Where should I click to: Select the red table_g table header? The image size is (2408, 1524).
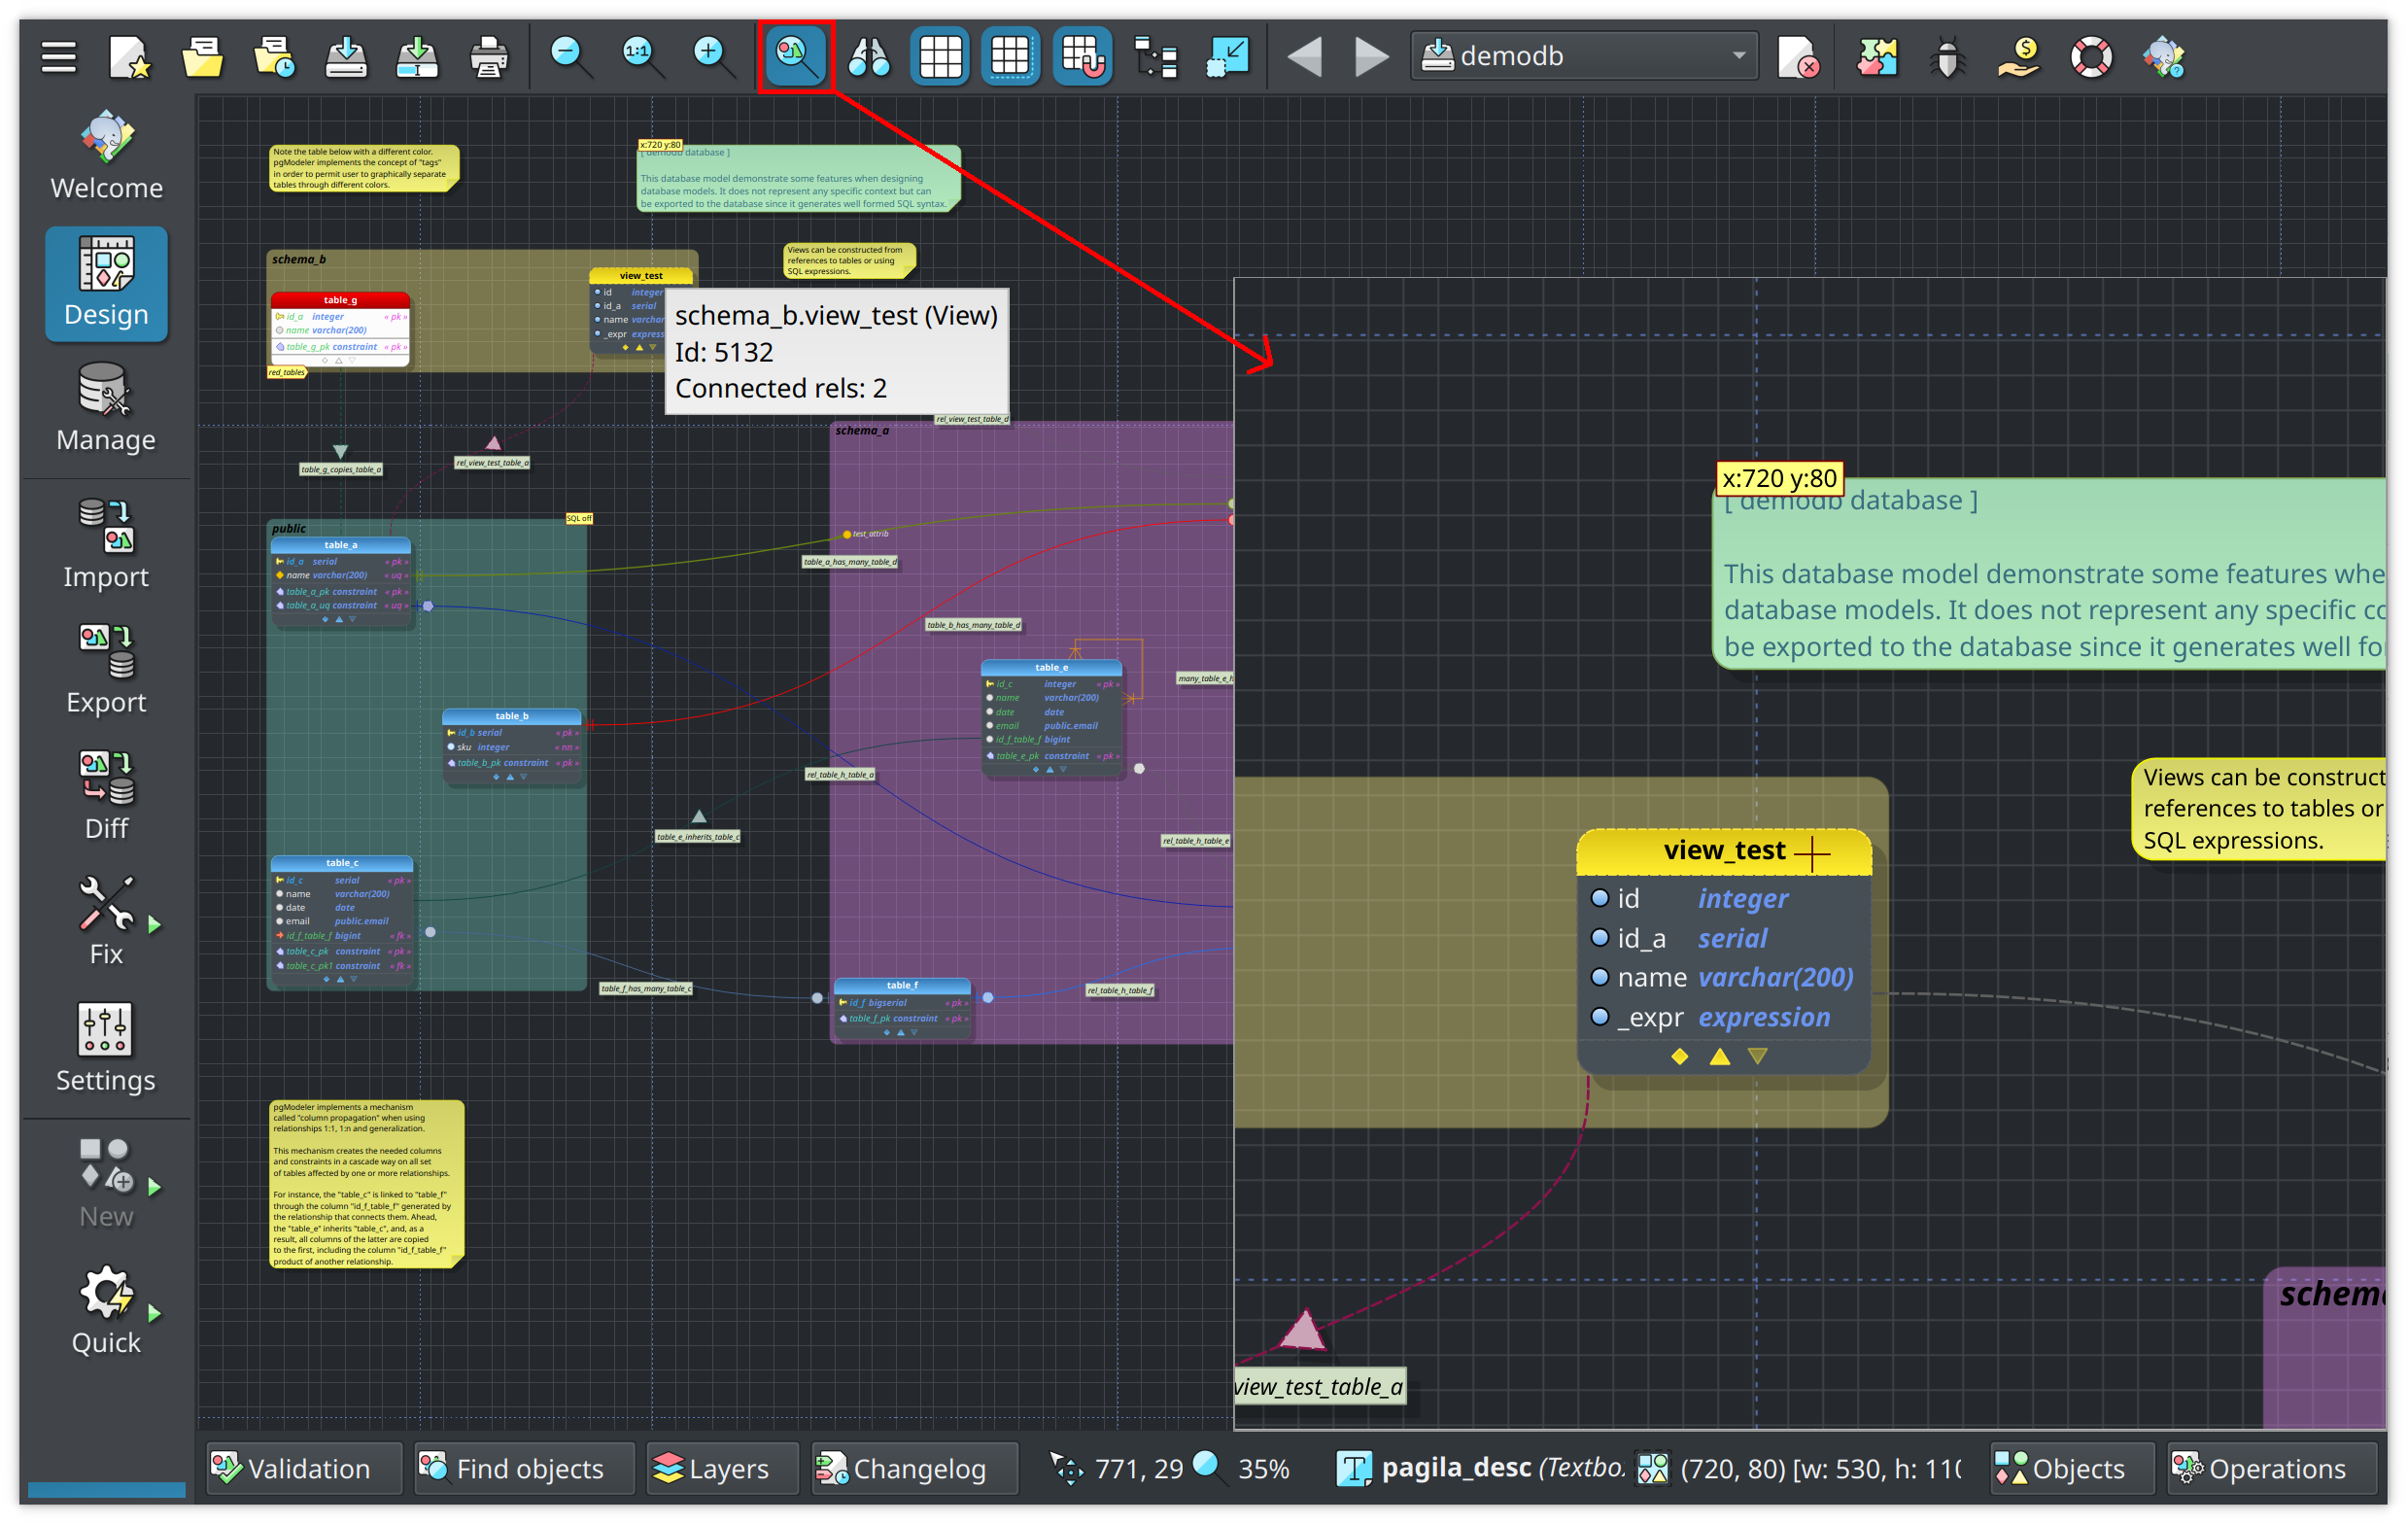(x=340, y=300)
